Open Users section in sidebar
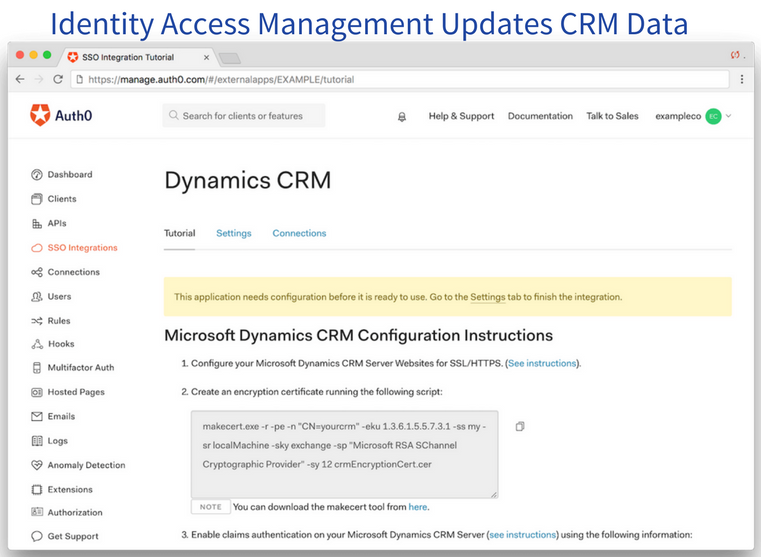This screenshot has height=557, width=761. (x=59, y=296)
